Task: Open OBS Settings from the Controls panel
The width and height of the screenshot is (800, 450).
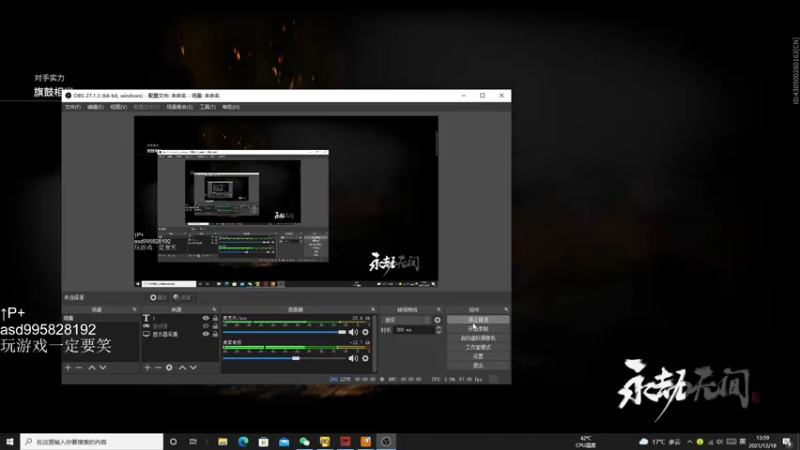Action: pyautogui.click(x=478, y=357)
